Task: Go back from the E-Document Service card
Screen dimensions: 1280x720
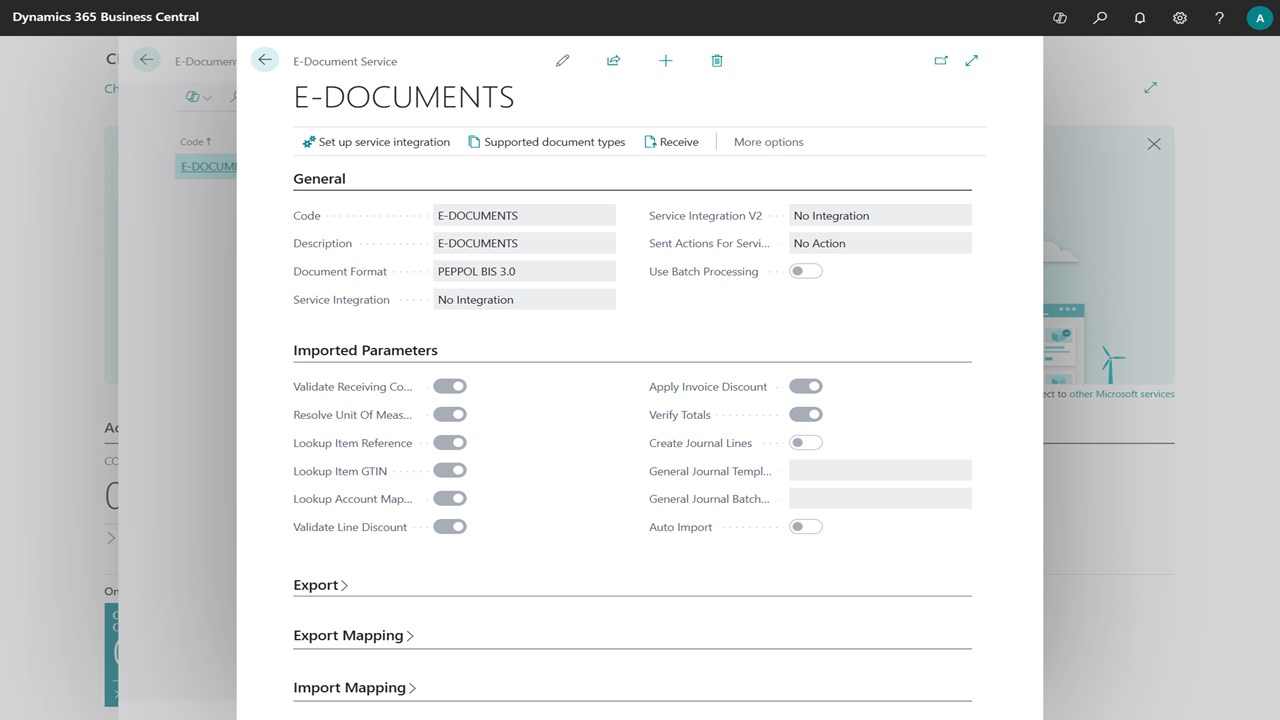Action: (x=265, y=60)
